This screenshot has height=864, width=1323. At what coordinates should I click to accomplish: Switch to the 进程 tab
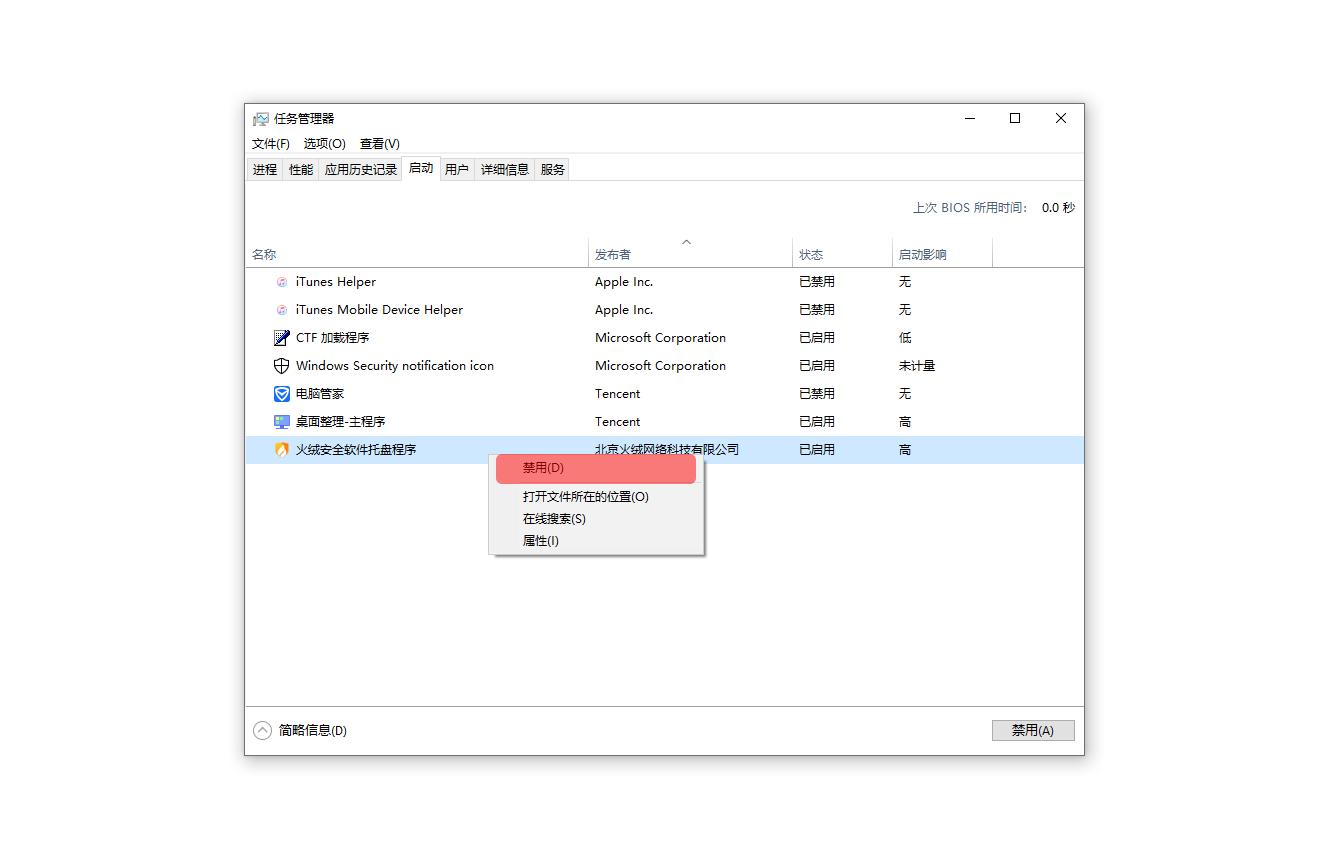tap(264, 169)
